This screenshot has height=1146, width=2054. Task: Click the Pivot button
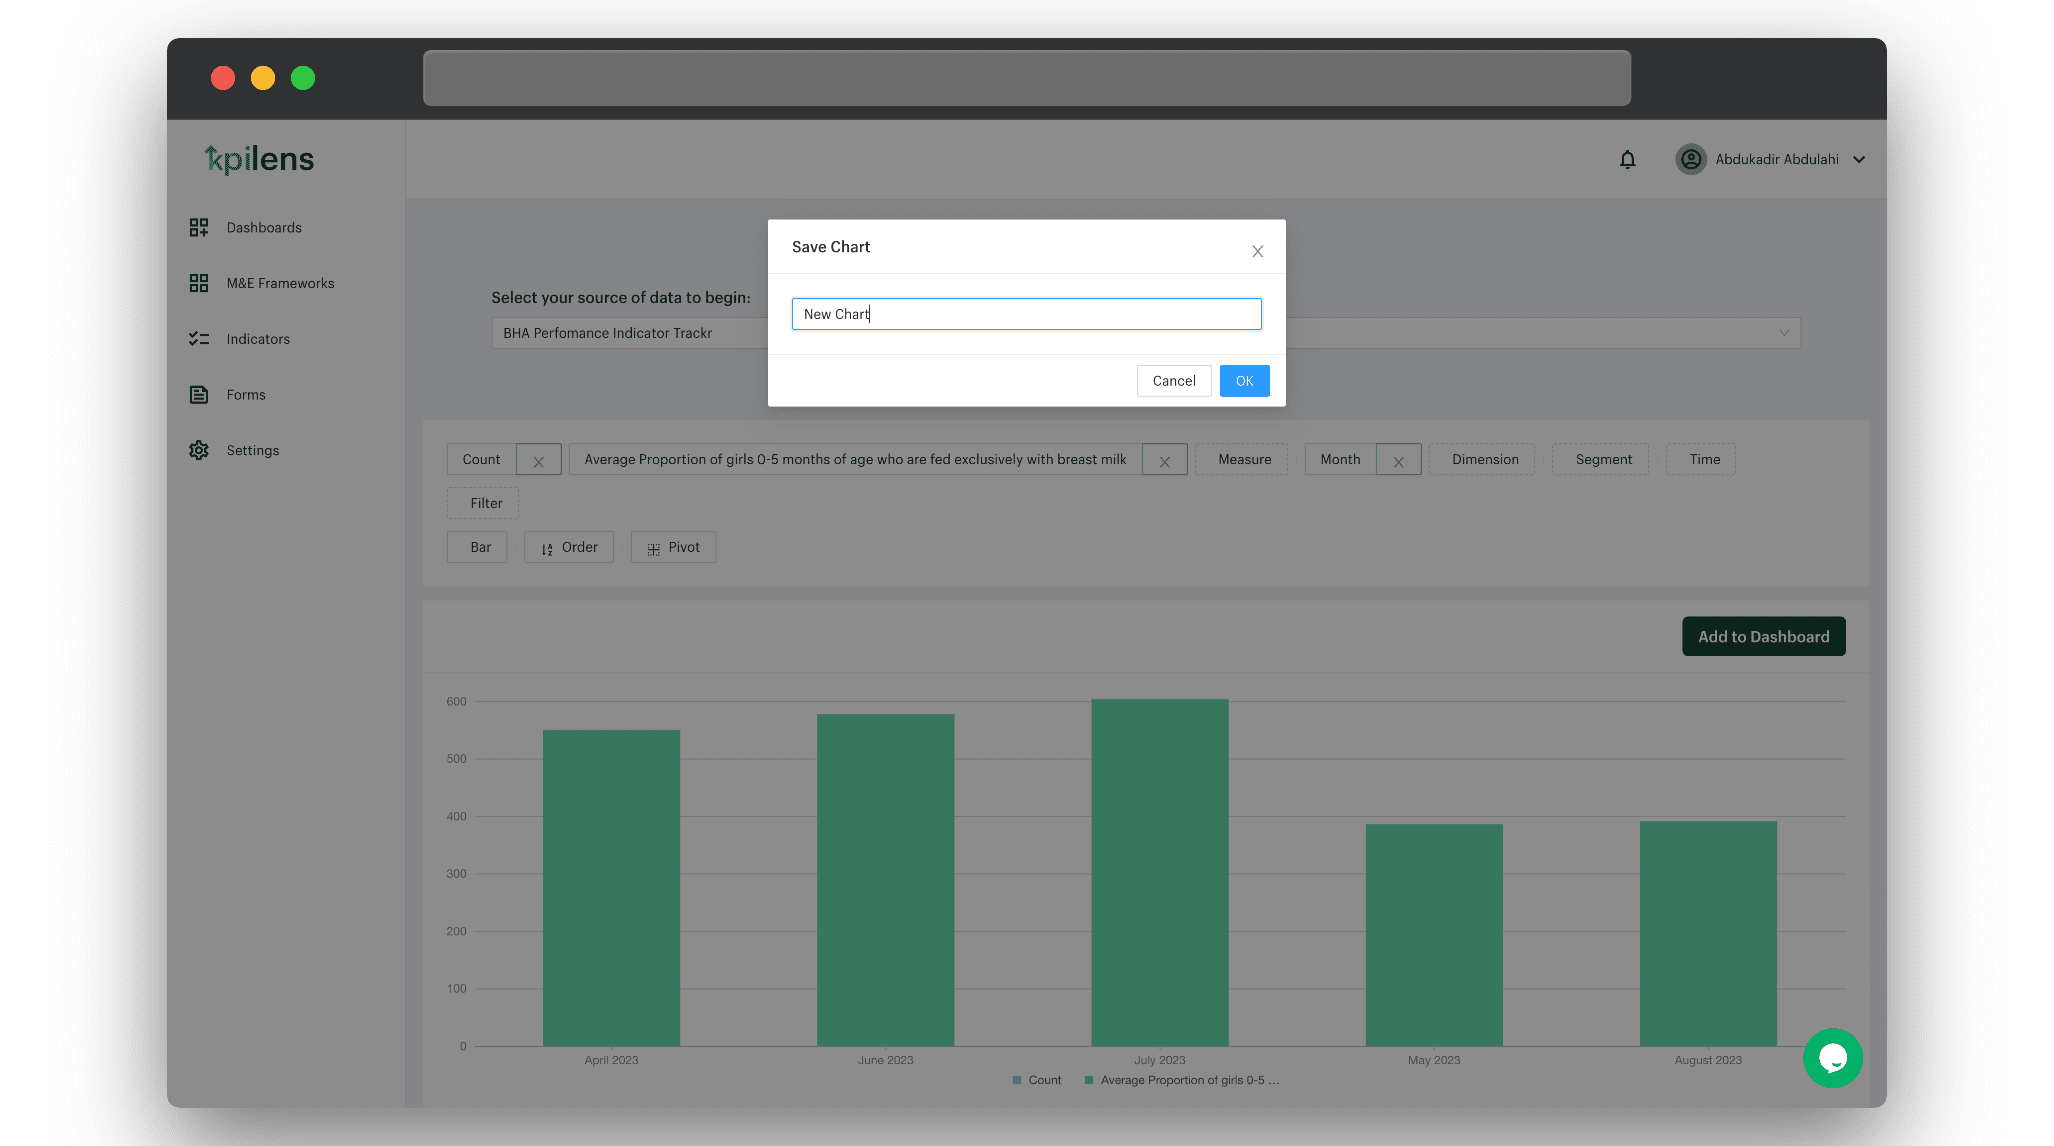point(673,548)
